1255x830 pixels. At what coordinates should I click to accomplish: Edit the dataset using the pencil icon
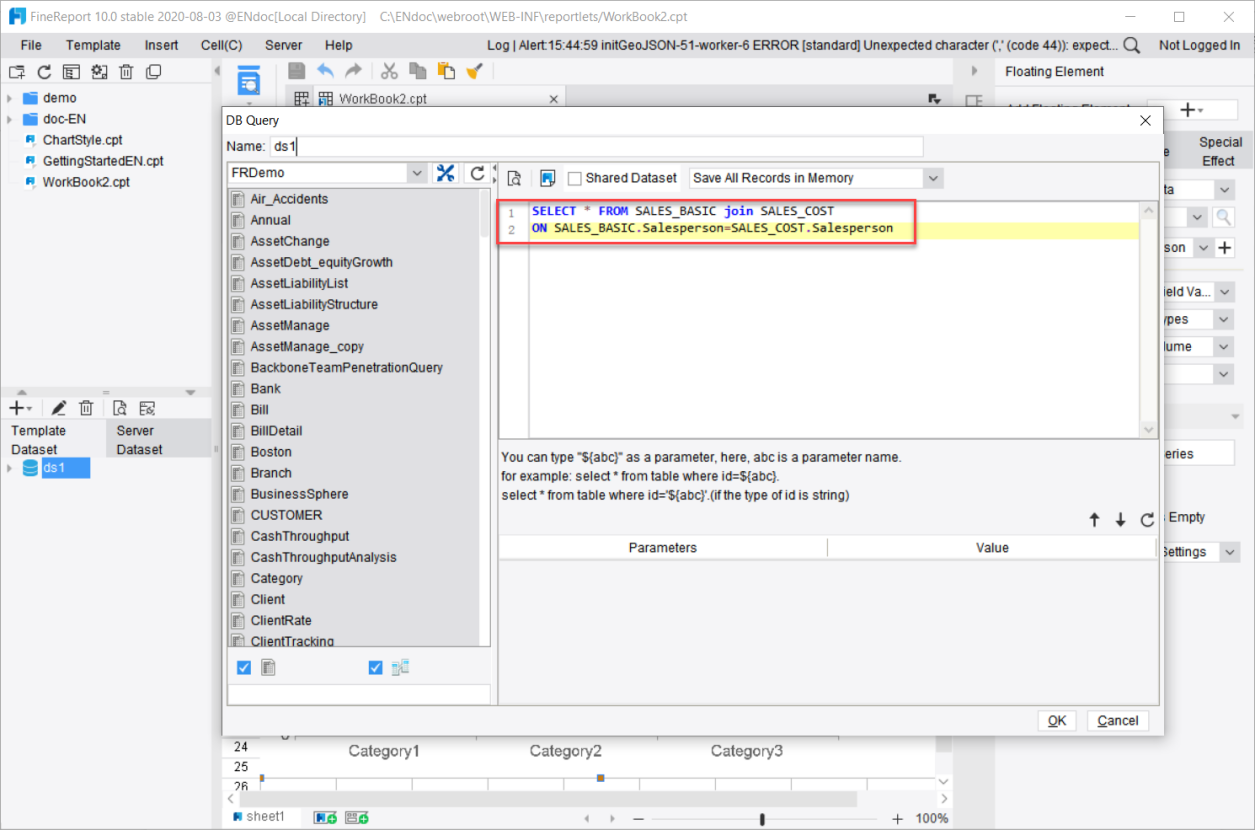coord(59,408)
